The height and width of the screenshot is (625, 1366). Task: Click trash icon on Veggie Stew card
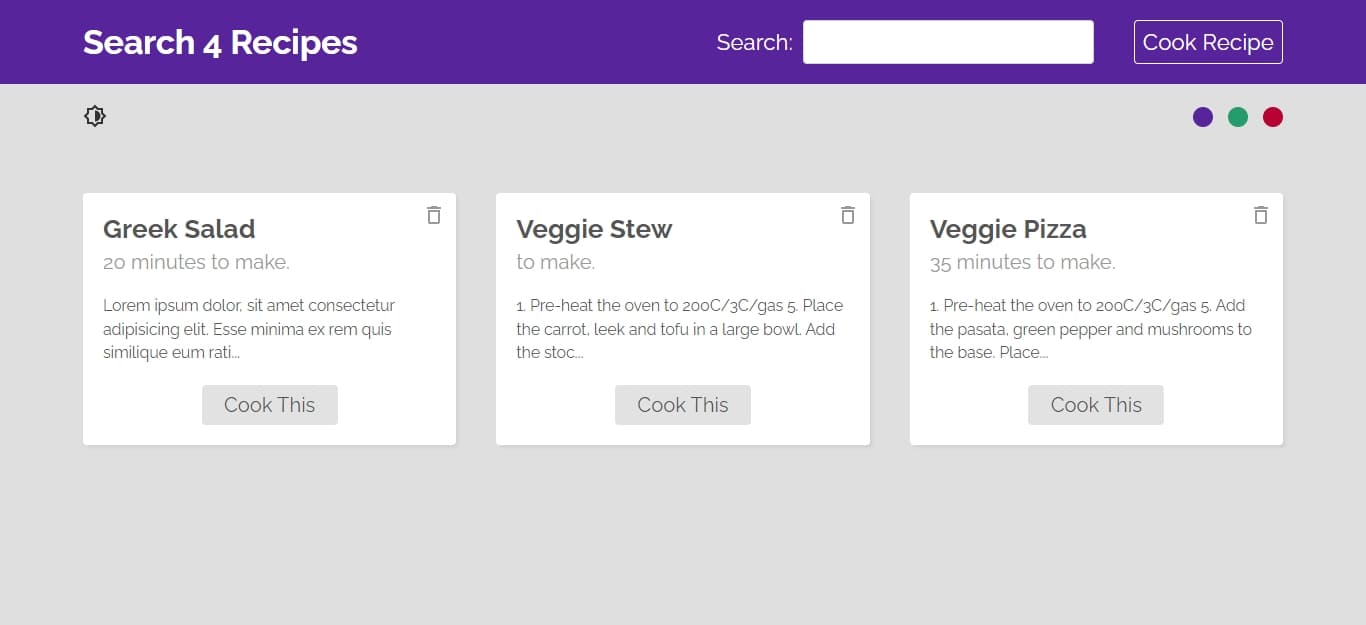[x=848, y=215]
